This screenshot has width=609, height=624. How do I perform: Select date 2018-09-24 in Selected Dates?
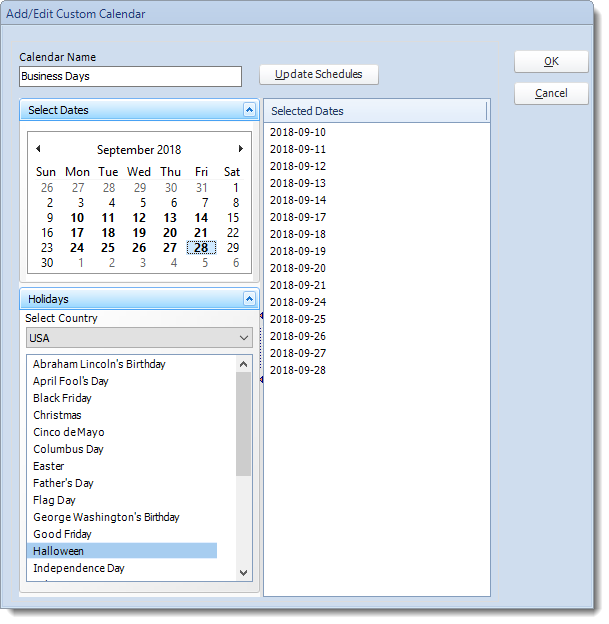298,303
